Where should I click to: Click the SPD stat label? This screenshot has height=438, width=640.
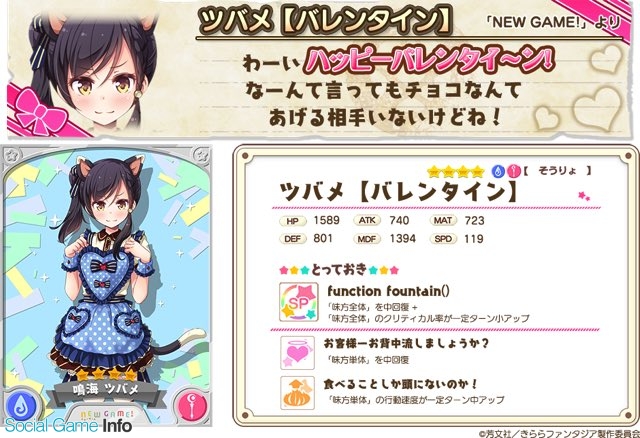click(x=443, y=239)
